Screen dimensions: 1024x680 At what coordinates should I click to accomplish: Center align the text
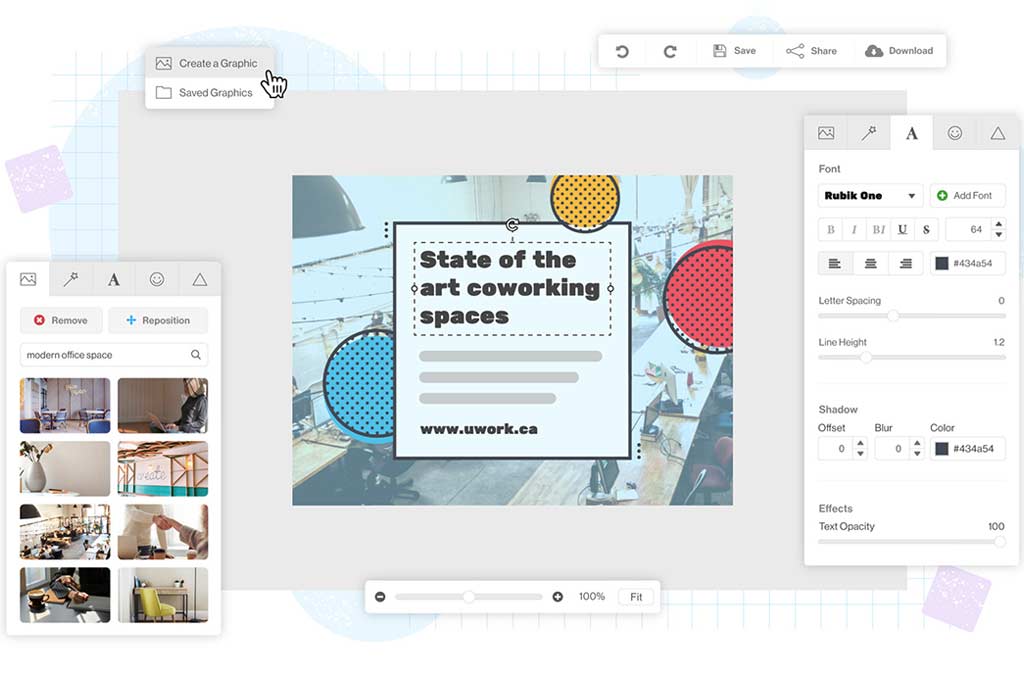871,263
